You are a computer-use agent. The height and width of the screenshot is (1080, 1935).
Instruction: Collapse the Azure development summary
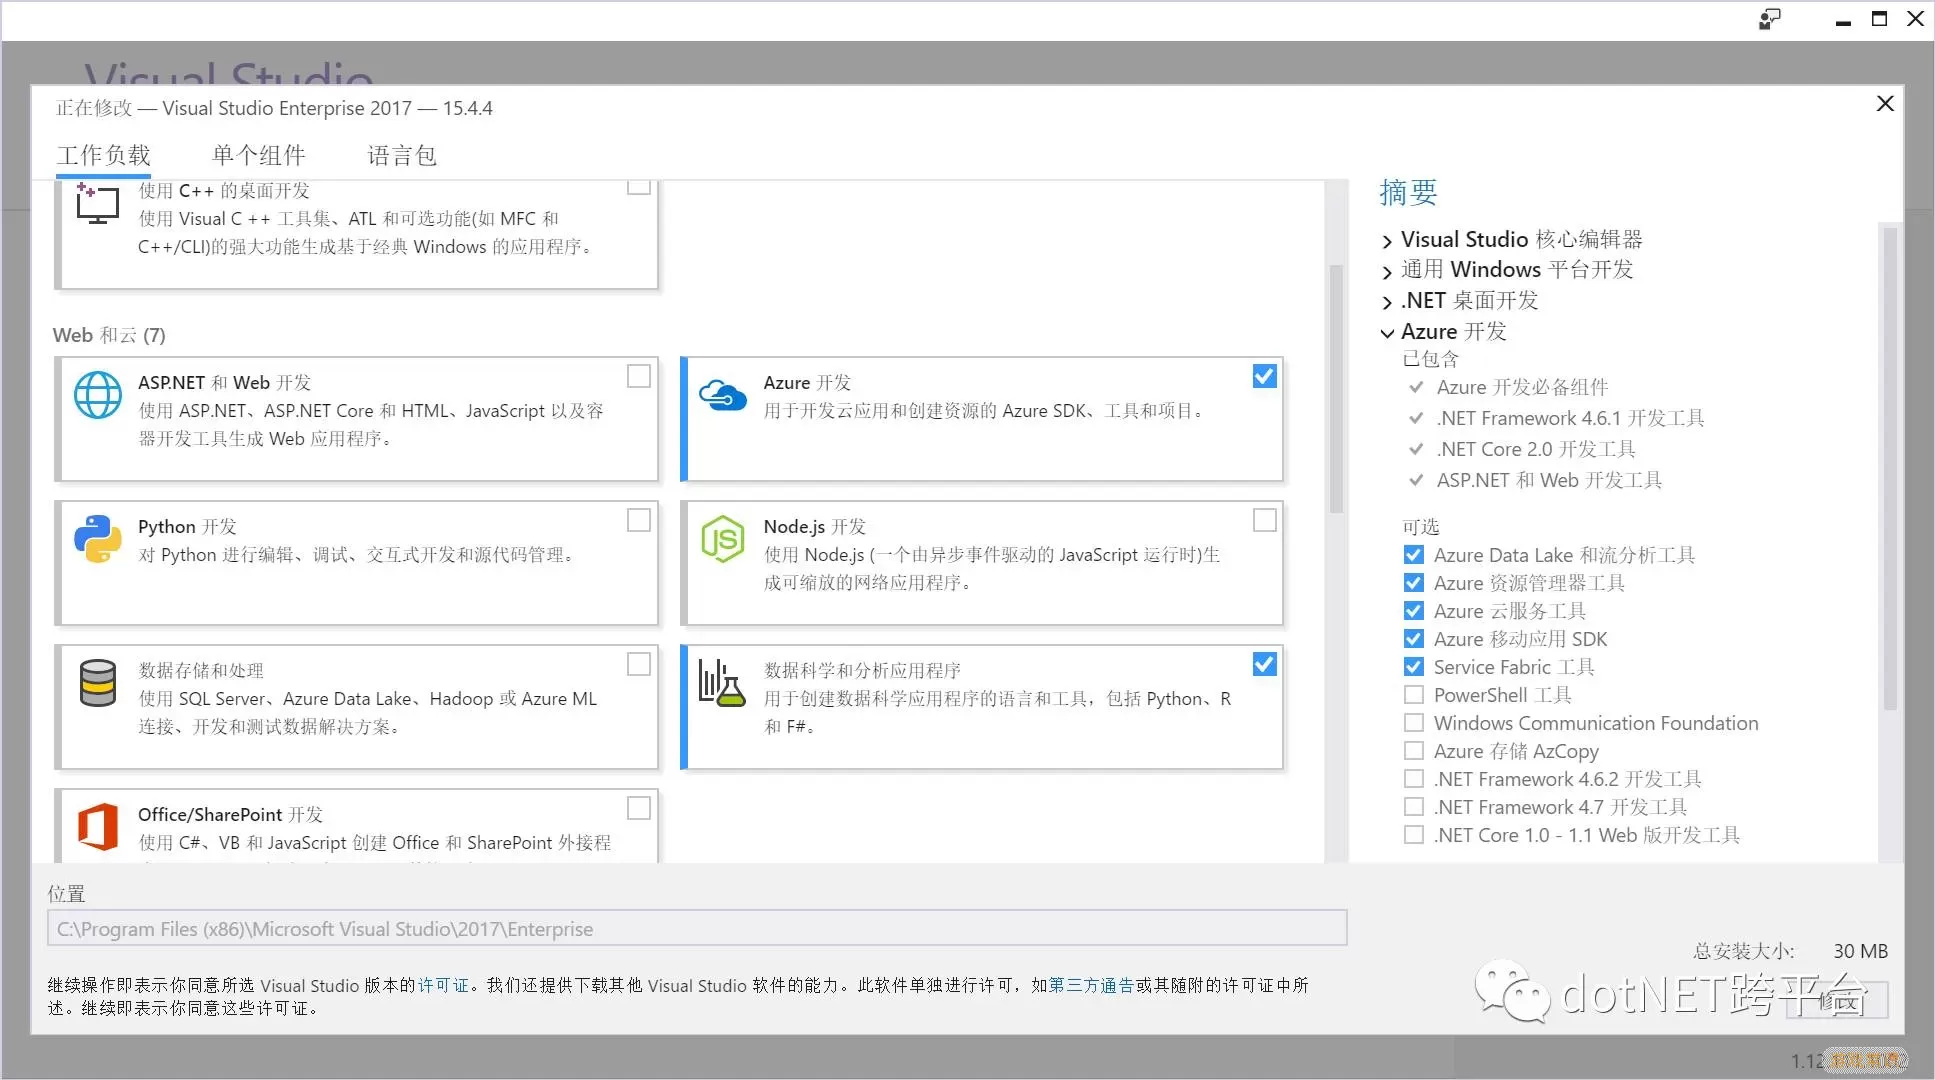coord(1387,333)
